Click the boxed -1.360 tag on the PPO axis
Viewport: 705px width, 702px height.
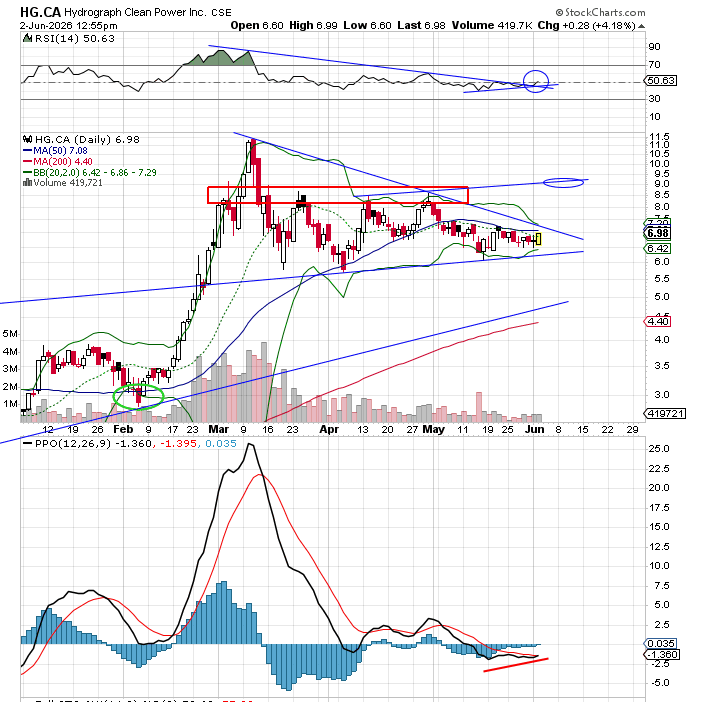click(662, 655)
